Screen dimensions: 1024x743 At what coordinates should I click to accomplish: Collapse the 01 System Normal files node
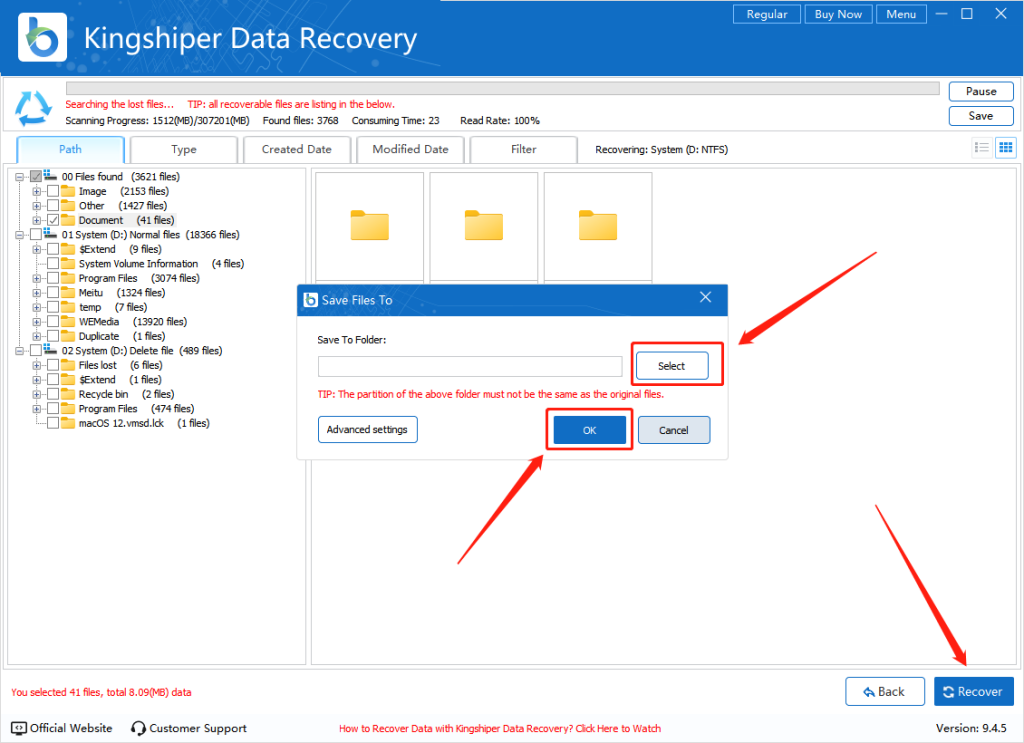tap(20, 234)
